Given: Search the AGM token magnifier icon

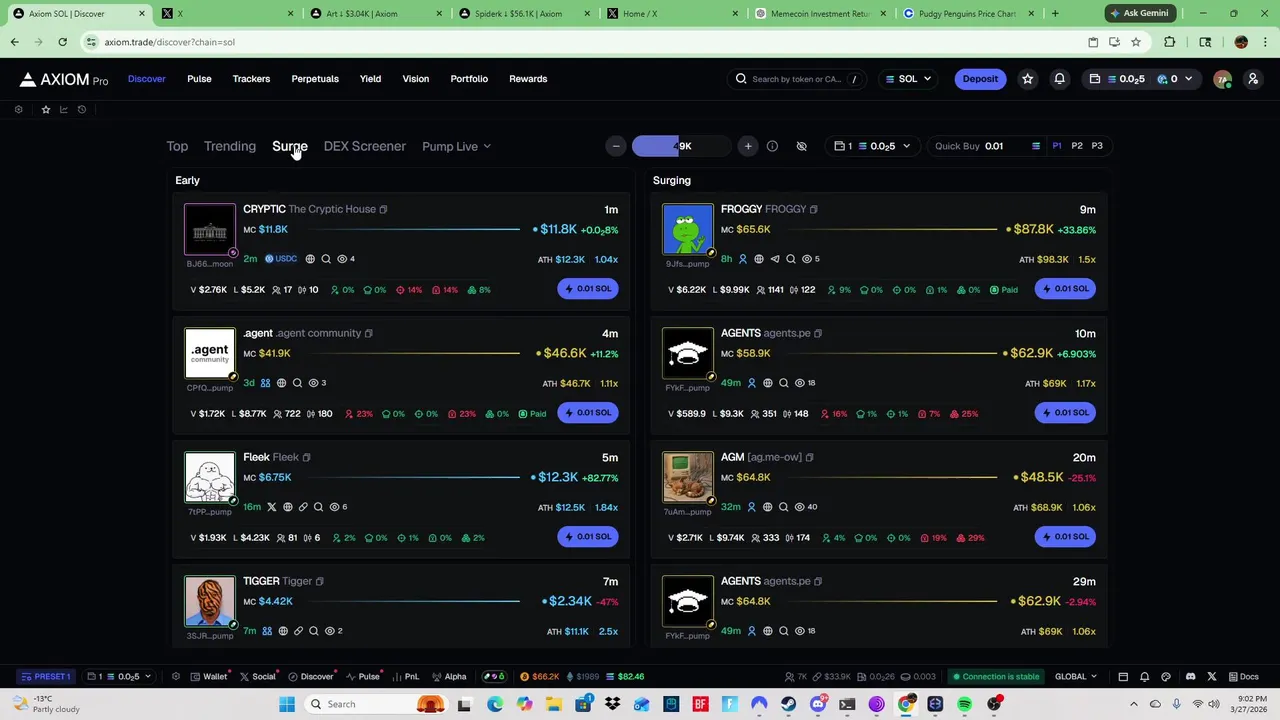Looking at the screenshot, I should 784,507.
